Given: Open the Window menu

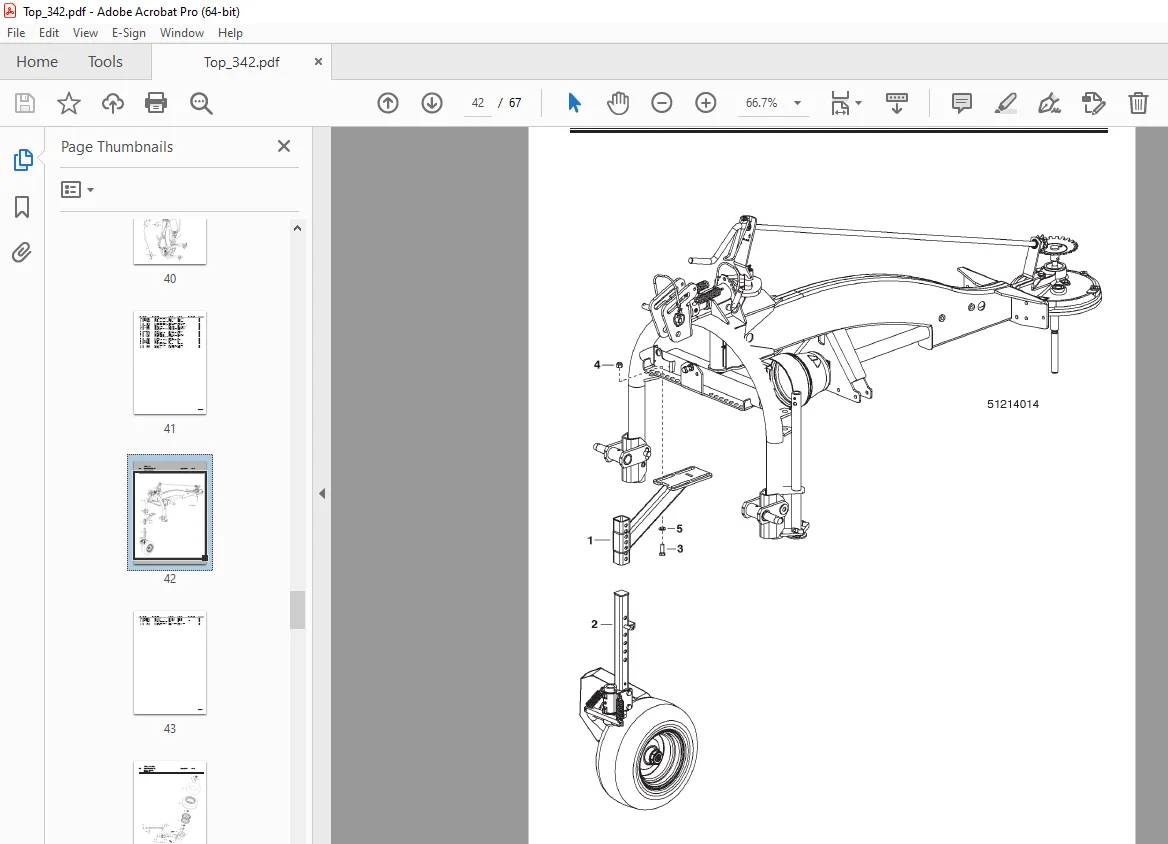Looking at the screenshot, I should click(182, 33).
